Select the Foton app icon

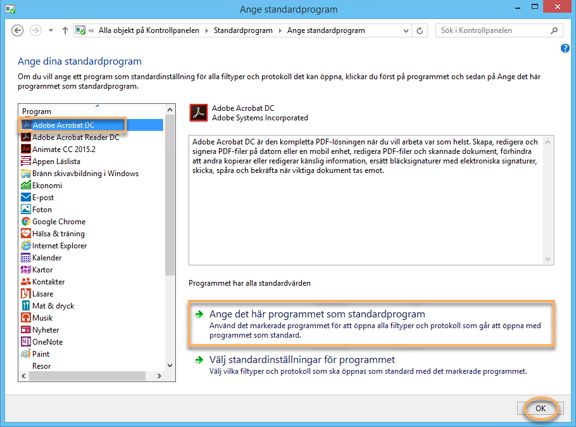coord(26,209)
